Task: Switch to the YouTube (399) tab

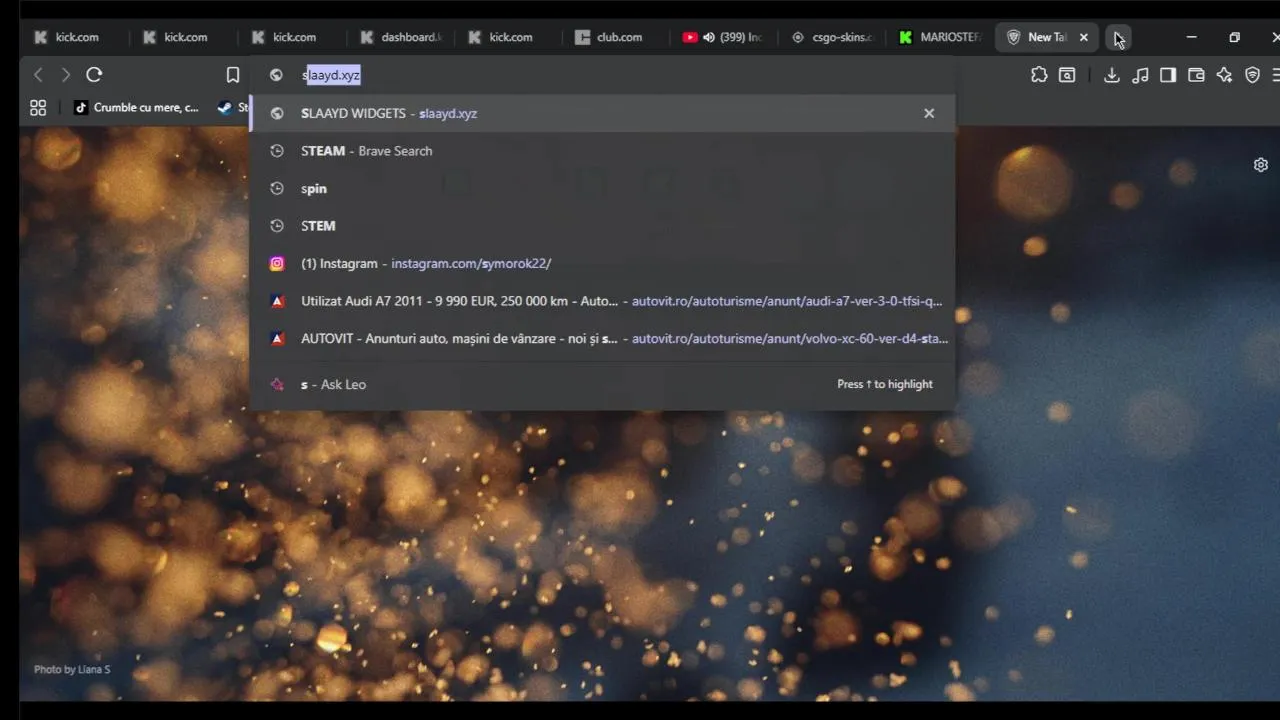Action: click(x=724, y=37)
